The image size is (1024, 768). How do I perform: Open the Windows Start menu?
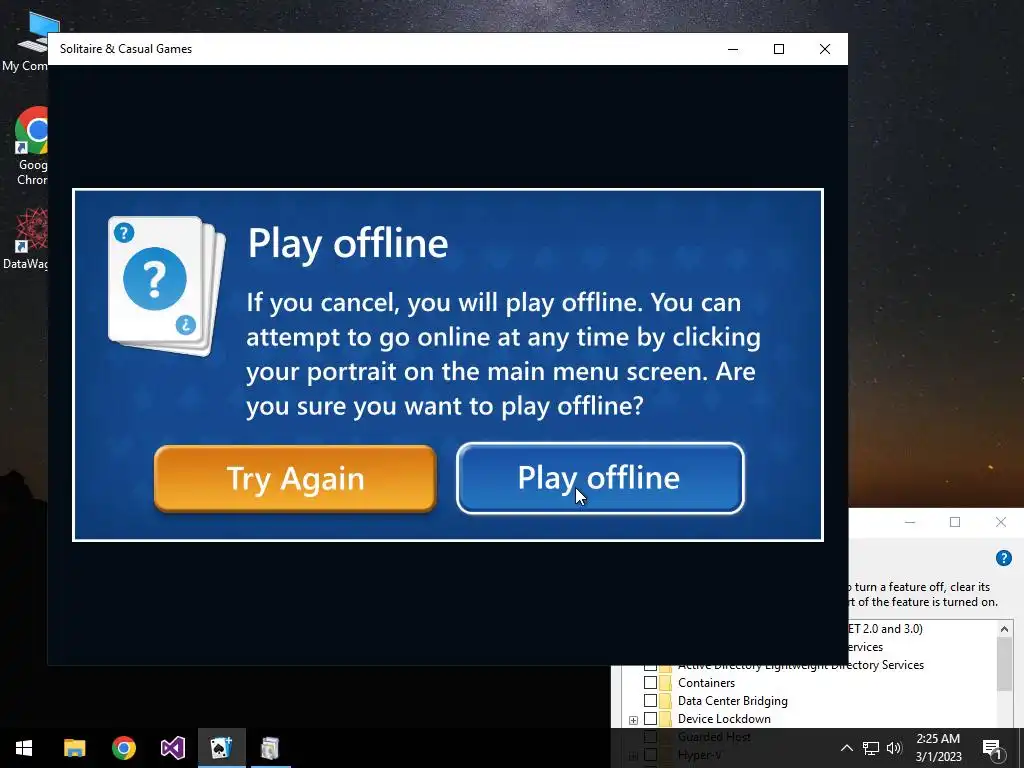(x=24, y=748)
